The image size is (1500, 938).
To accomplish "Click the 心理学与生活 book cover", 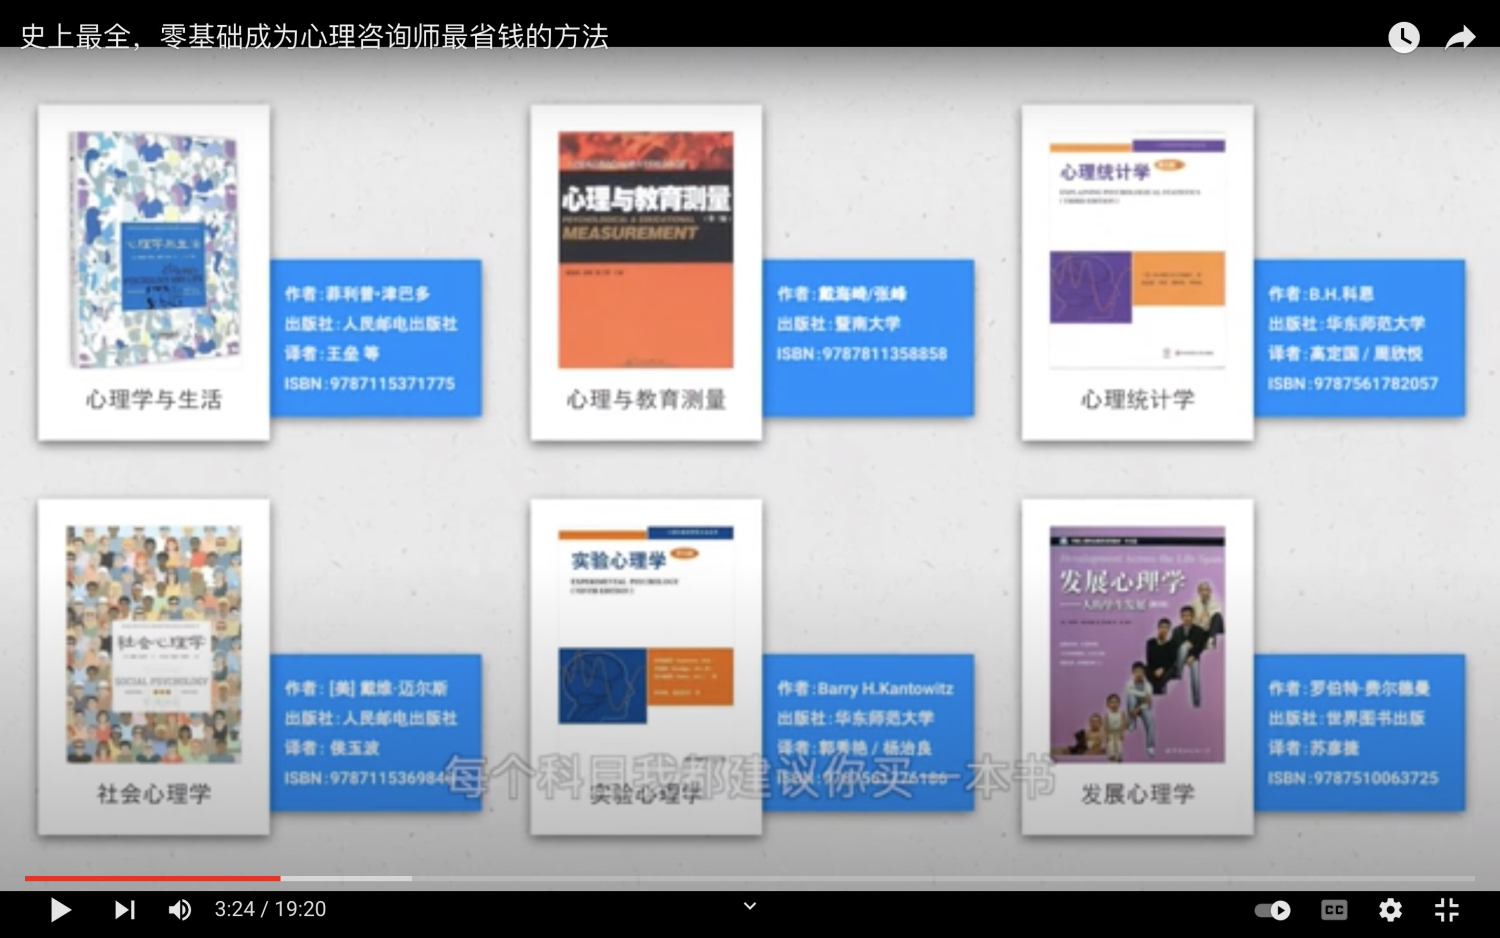I will 154,250.
